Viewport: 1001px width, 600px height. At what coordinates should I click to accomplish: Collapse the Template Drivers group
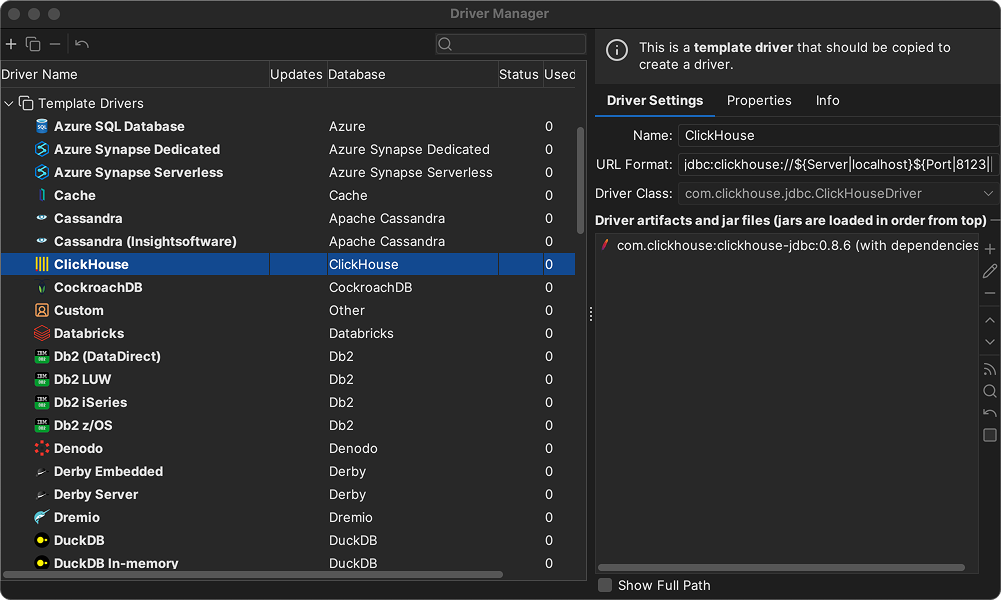[9, 103]
